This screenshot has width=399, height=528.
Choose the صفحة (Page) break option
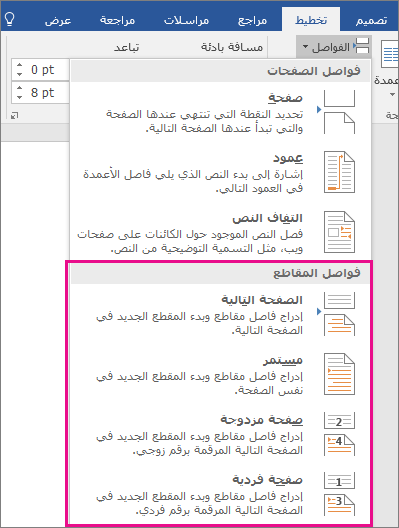221,112
